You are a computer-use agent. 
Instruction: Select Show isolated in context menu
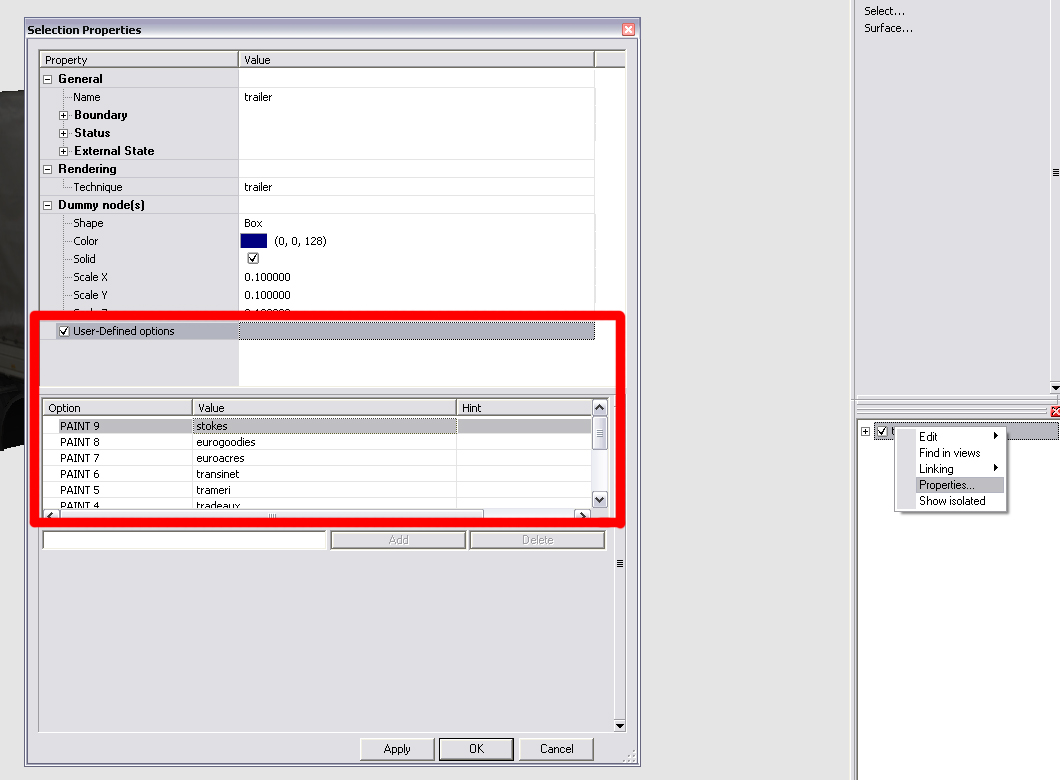pos(951,501)
